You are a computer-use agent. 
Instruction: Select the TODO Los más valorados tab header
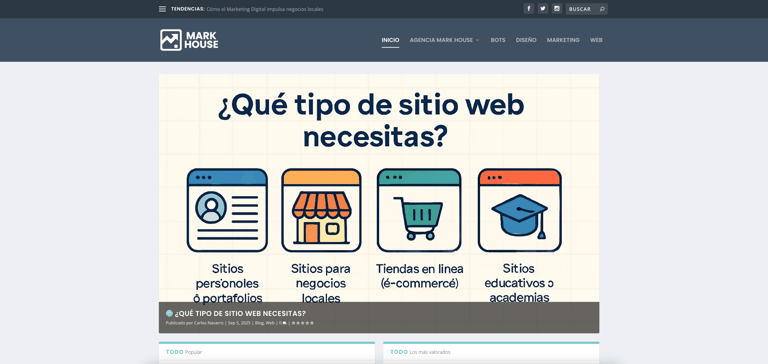tap(420, 352)
